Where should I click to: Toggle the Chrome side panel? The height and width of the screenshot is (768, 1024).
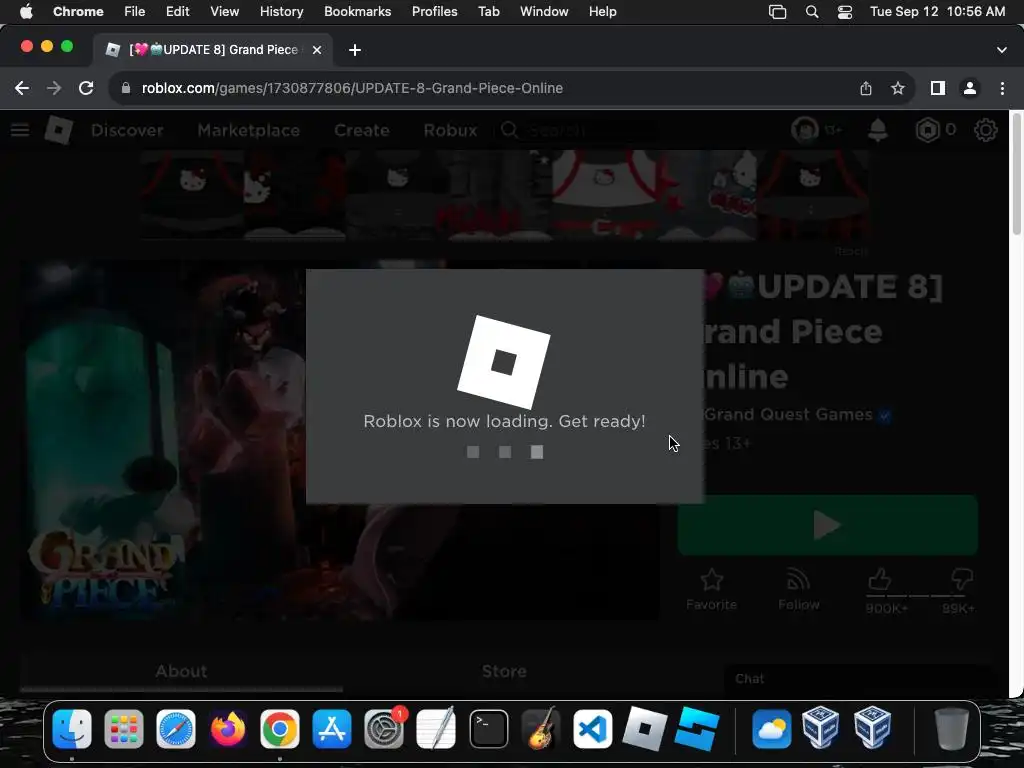coord(938,88)
